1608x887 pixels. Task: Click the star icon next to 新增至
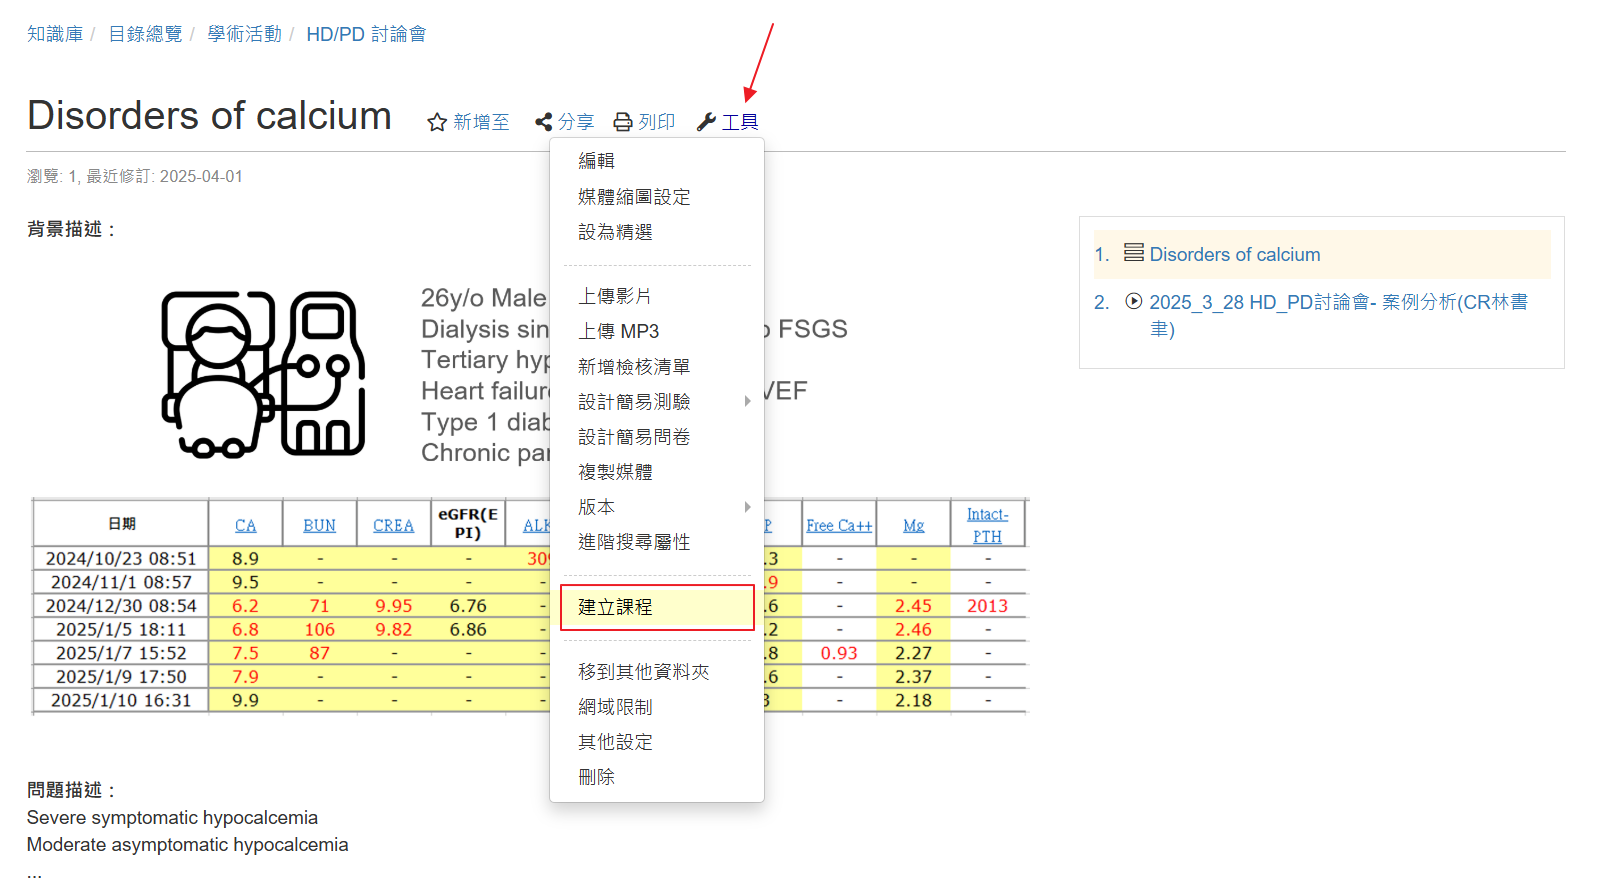437,122
